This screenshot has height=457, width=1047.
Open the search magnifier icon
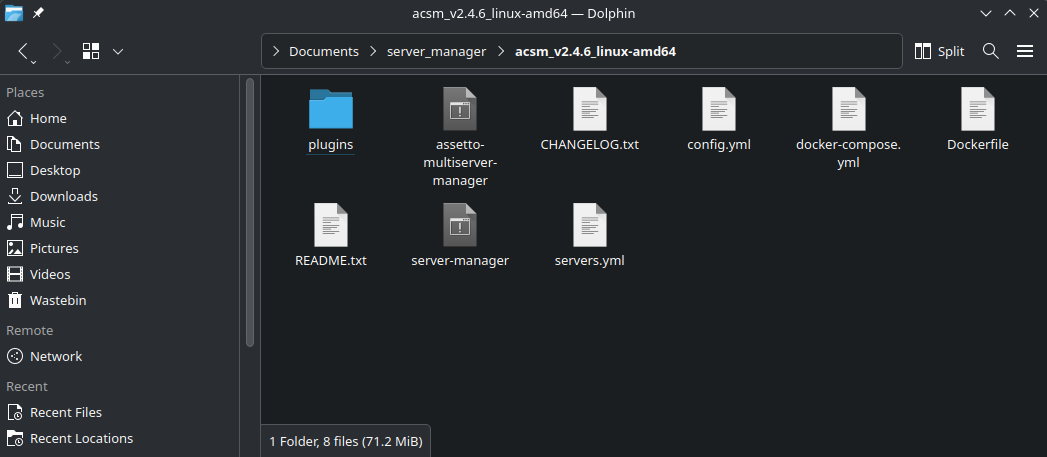[991, 51]
